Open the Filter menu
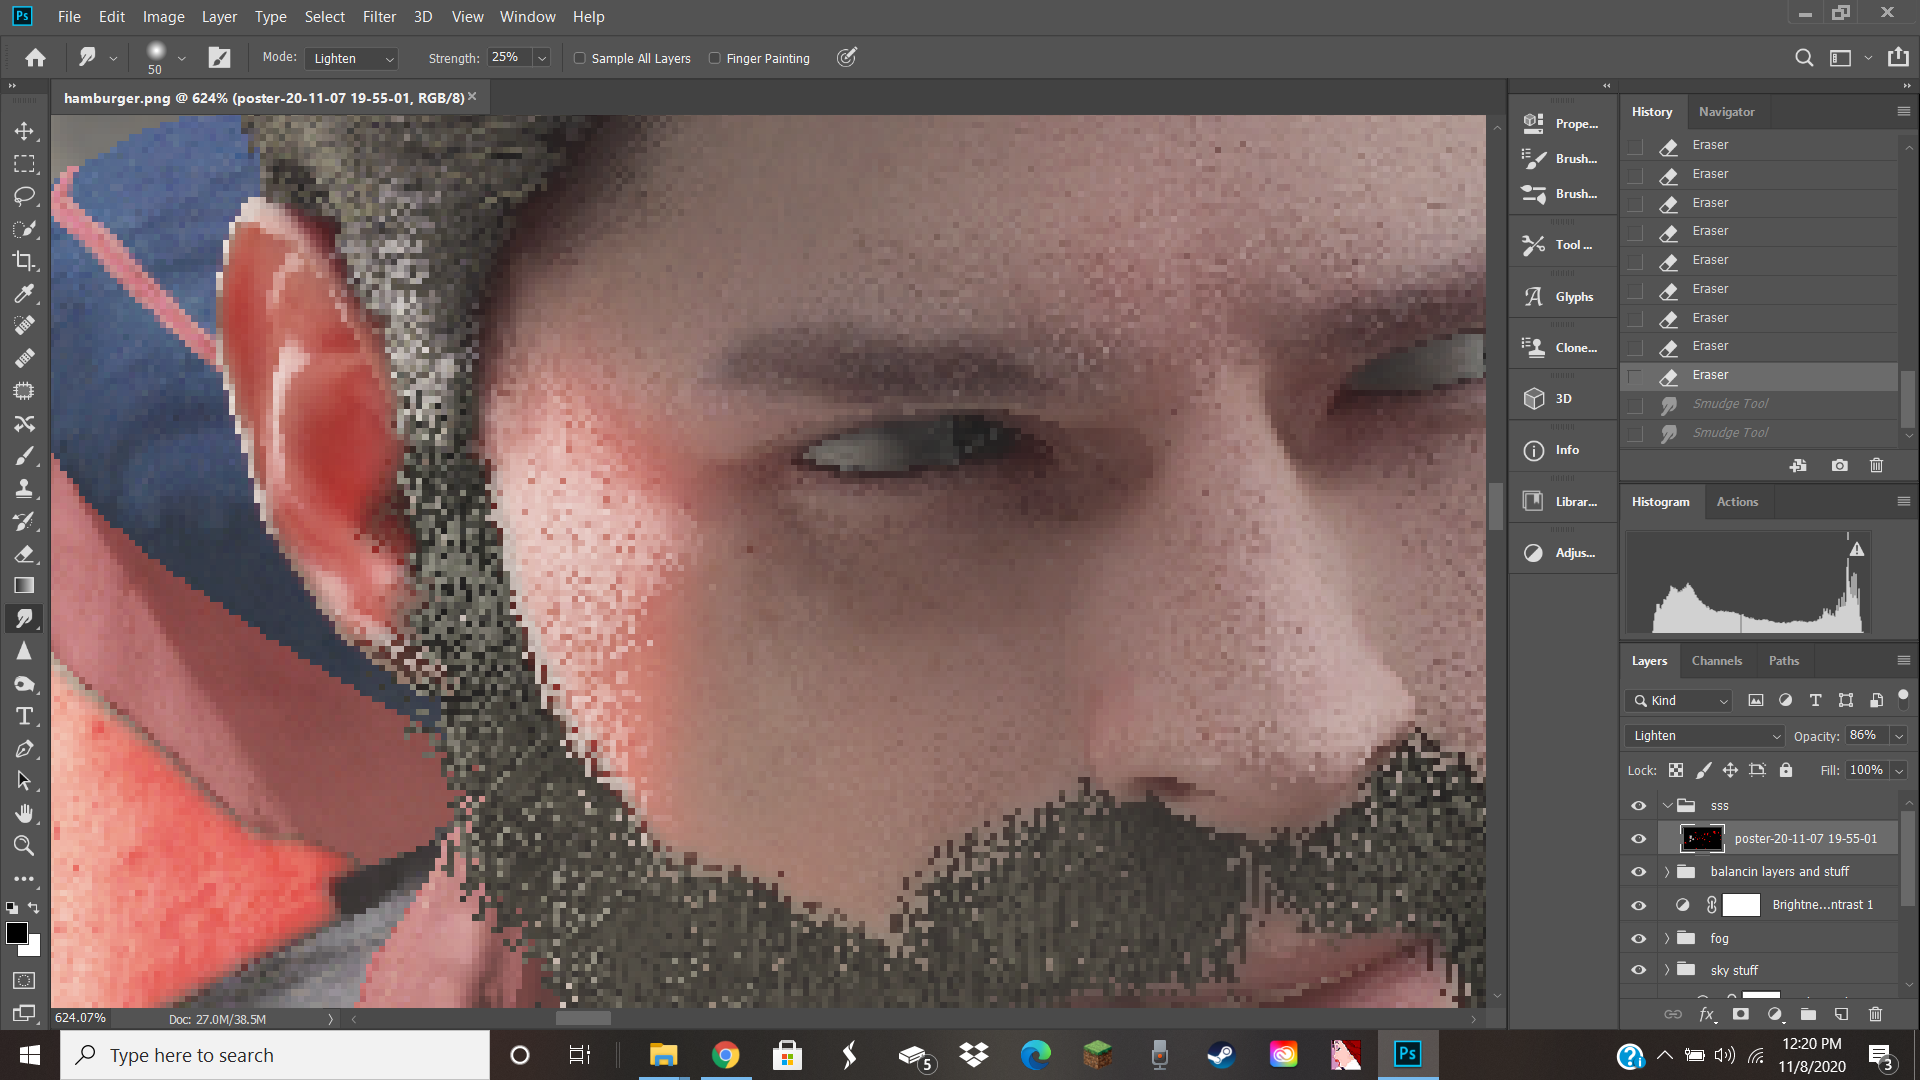The height and width of the screenshot is (1080, 1920). (x=379, y=17)
